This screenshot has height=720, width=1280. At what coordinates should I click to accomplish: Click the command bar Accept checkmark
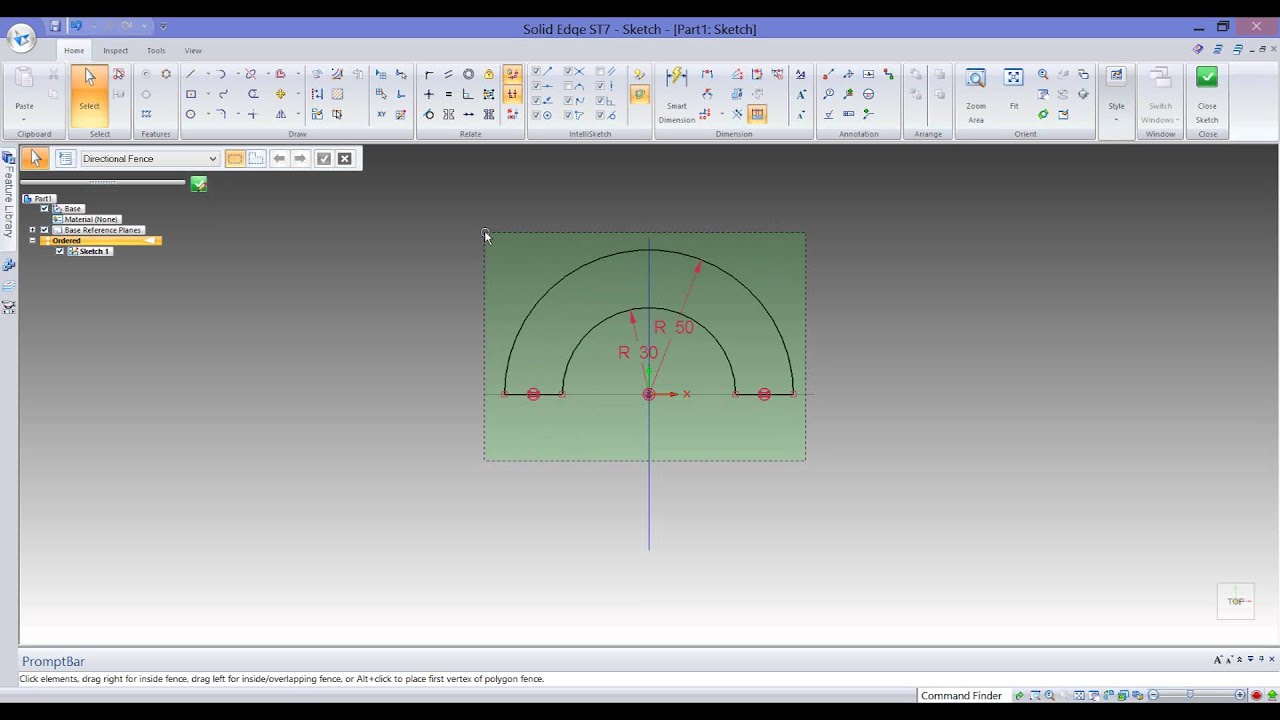(324, 158)
